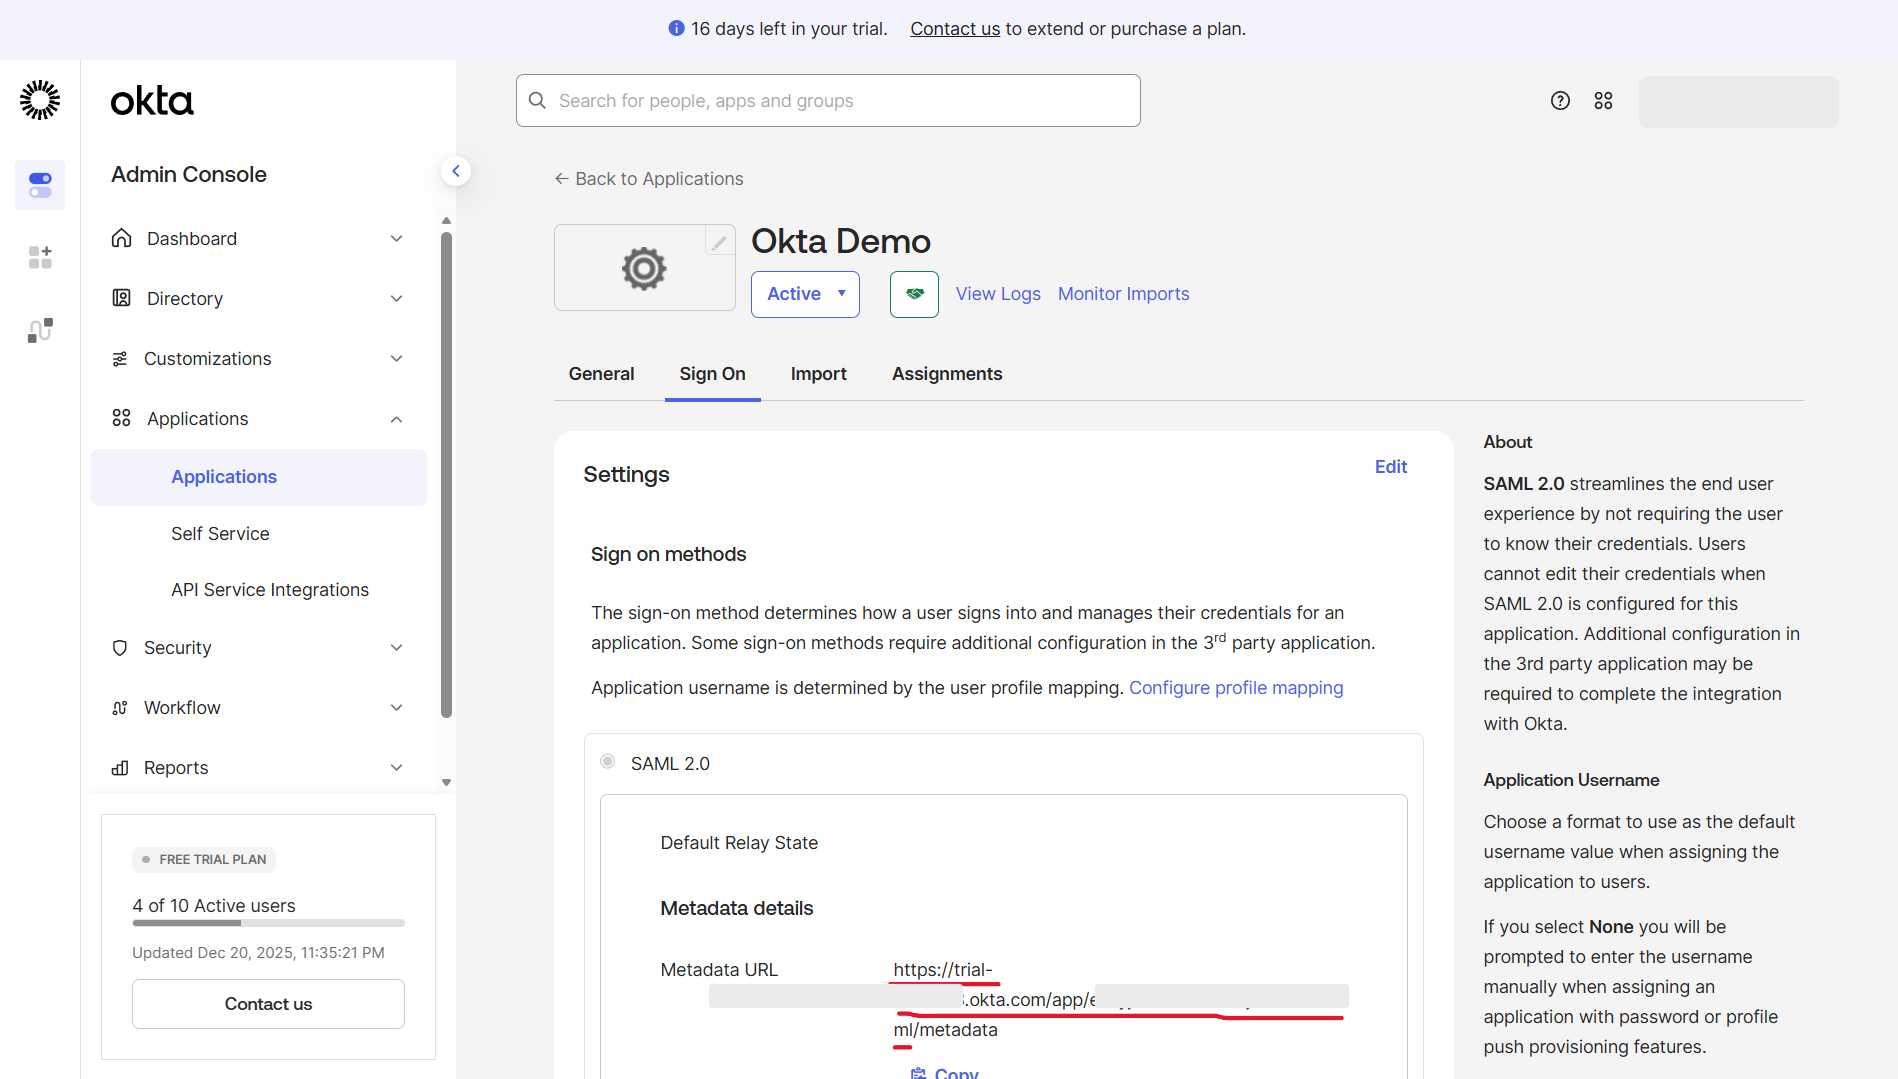Click the add-apps squares icon in left rail

point(40,258)
